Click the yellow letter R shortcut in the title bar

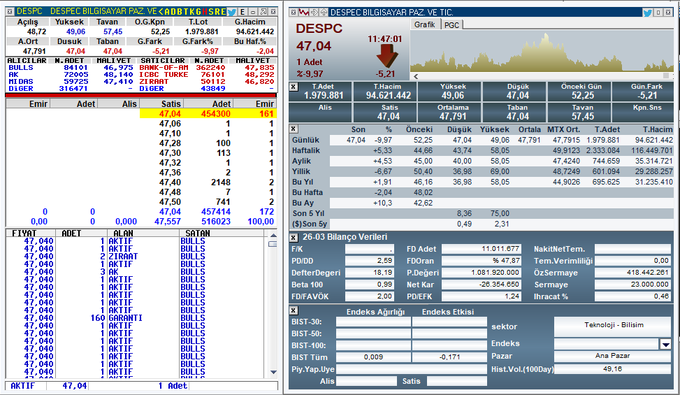tap(217, 12)
